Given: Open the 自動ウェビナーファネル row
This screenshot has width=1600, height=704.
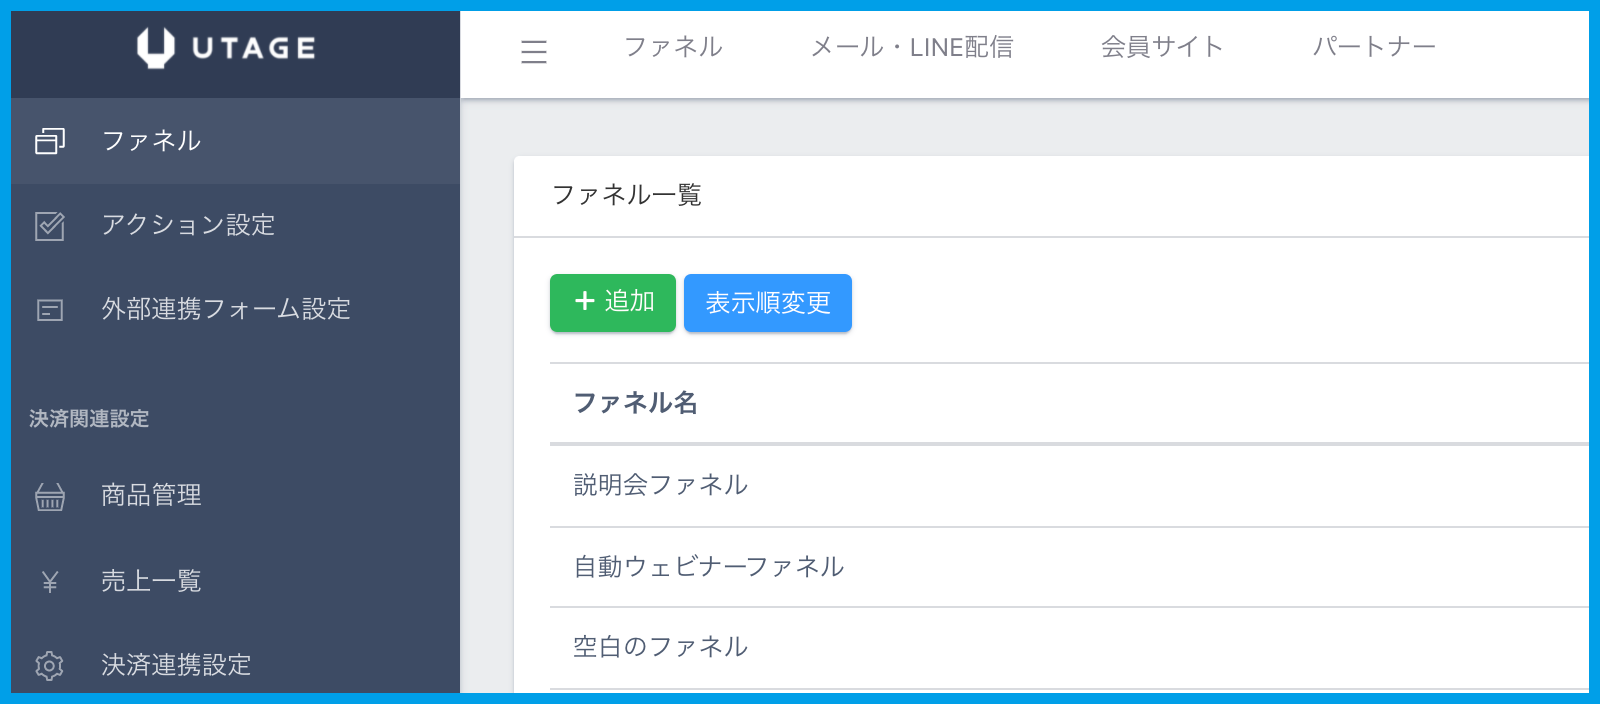Looking at the screenshot, I should [708, 567].
